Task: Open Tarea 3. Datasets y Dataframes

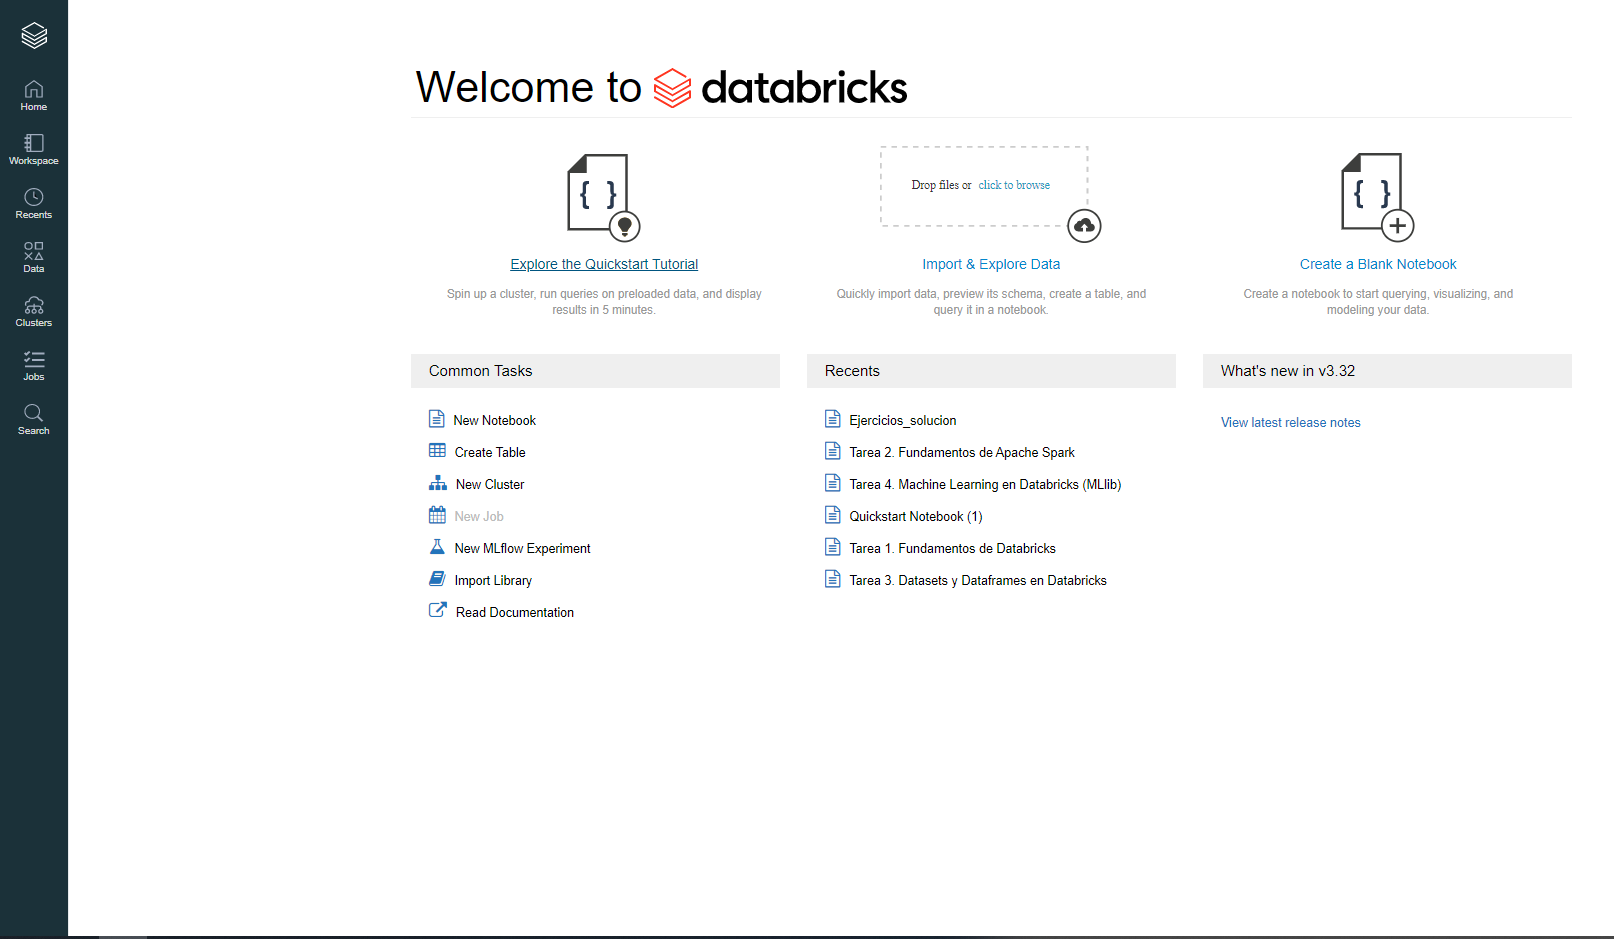Action: pyautogui.click(x=978, y=581)
